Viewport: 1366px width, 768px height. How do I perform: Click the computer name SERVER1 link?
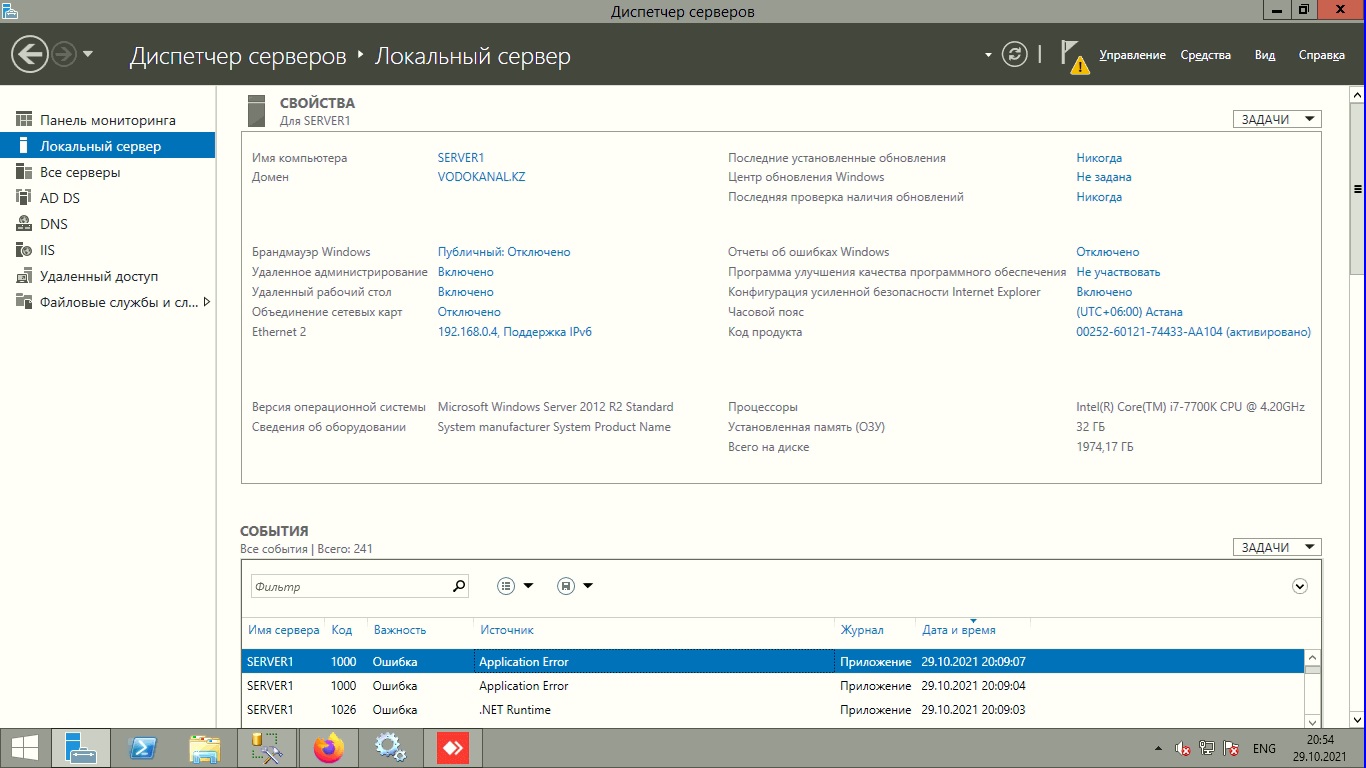(x=461, y=158)
